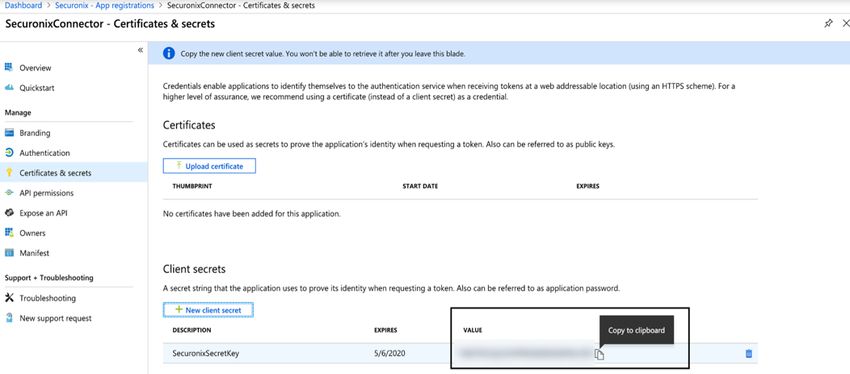Screen dimensions: 850x374
Task: Copy the secret value to clipboard
Action: [x=599, y=354]
